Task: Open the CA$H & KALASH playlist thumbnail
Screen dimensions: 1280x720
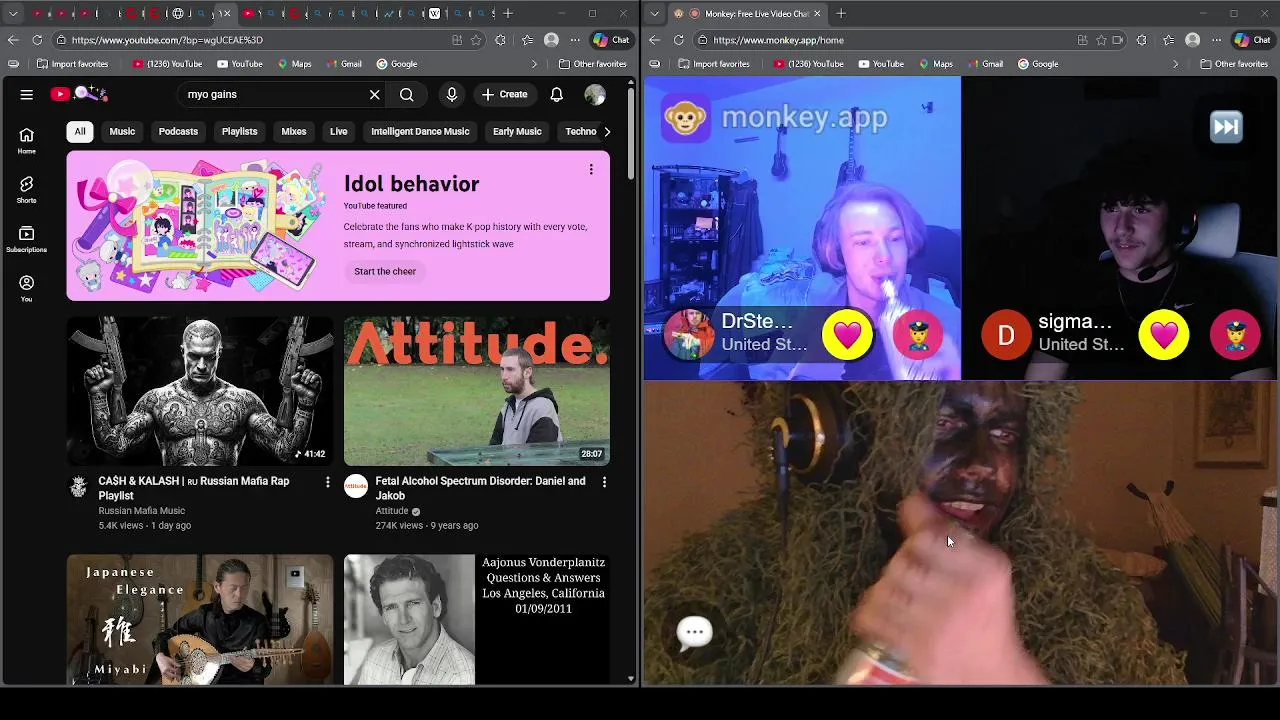Action: [200, 391]
